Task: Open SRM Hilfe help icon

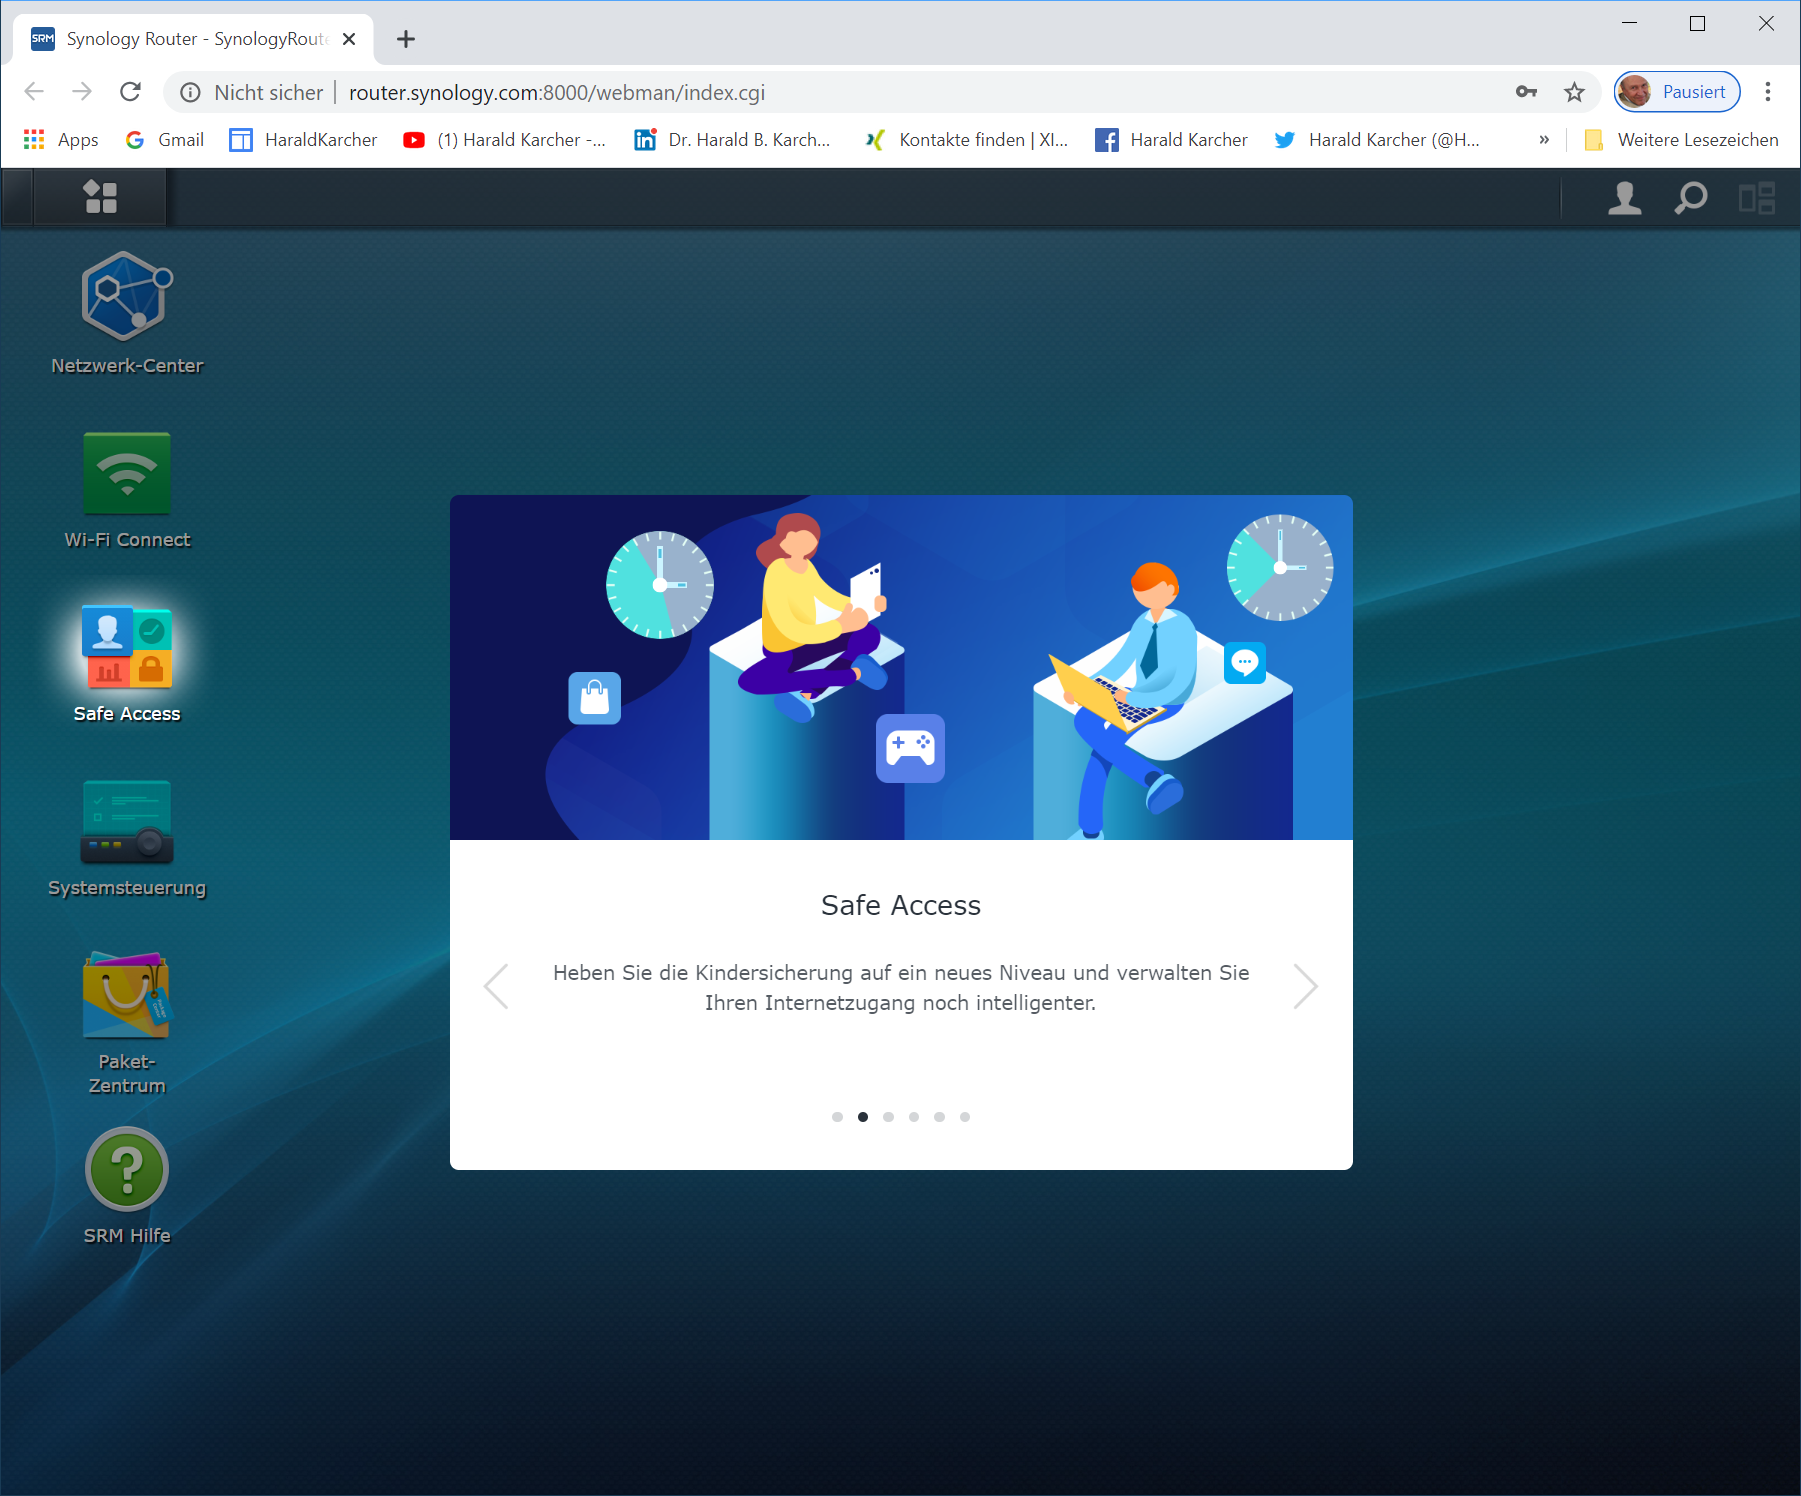Action: click(x=127, y=1186)
